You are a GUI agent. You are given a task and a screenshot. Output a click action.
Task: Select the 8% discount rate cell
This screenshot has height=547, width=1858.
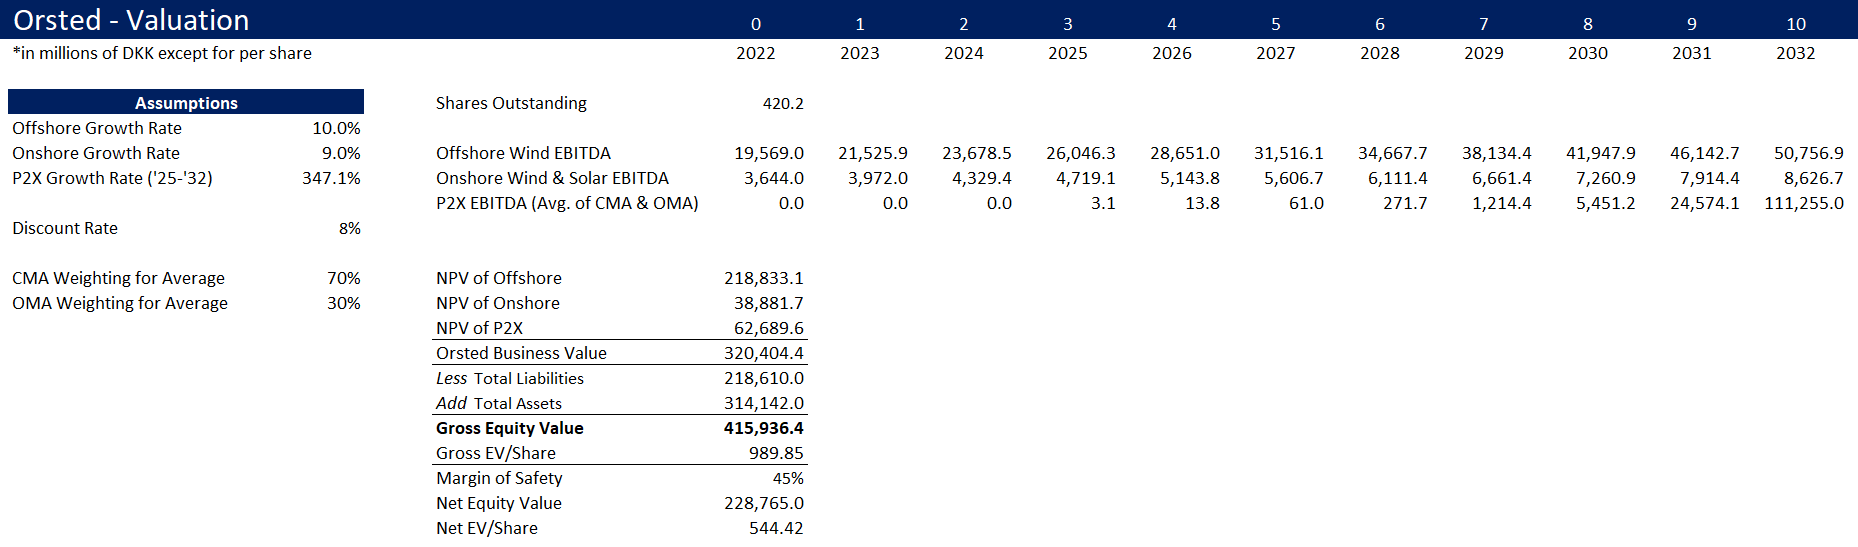350,228
